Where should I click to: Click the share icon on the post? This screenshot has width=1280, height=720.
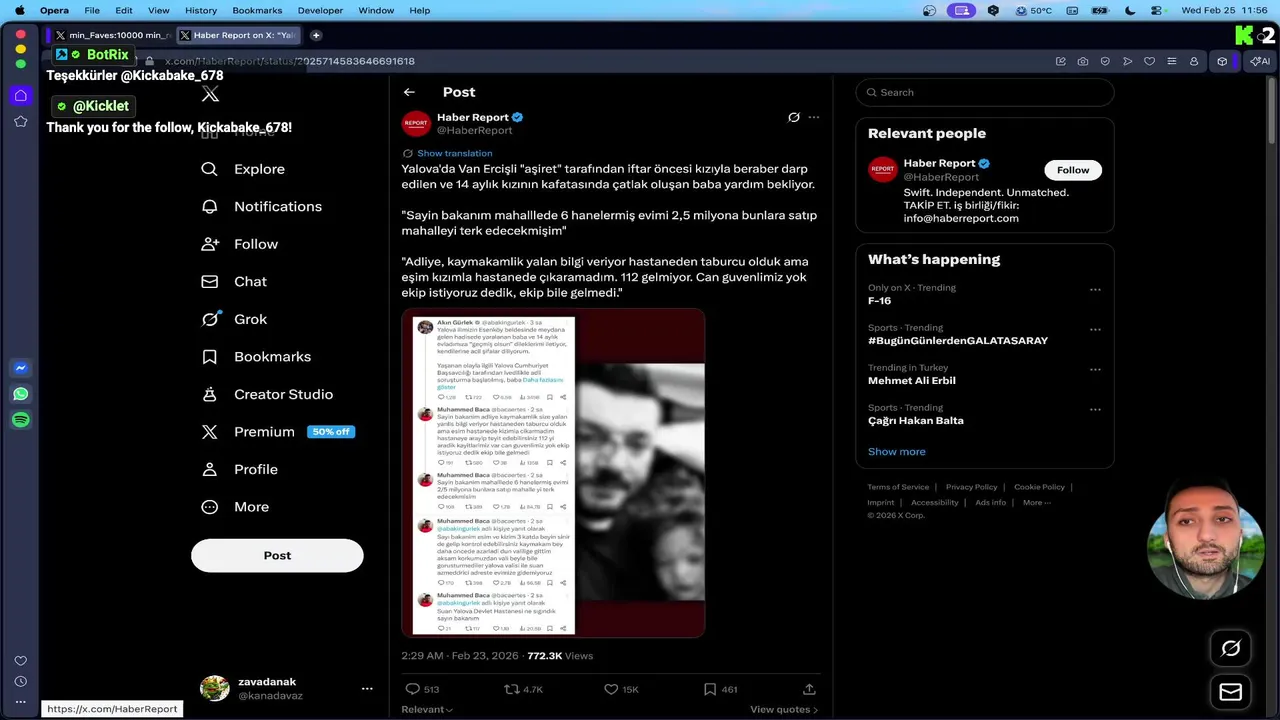pyautogui.click(x=810, y=689)
